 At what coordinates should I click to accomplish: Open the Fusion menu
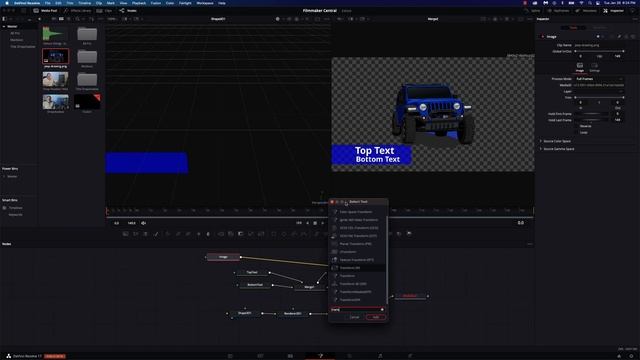click(x=156, y=3)
